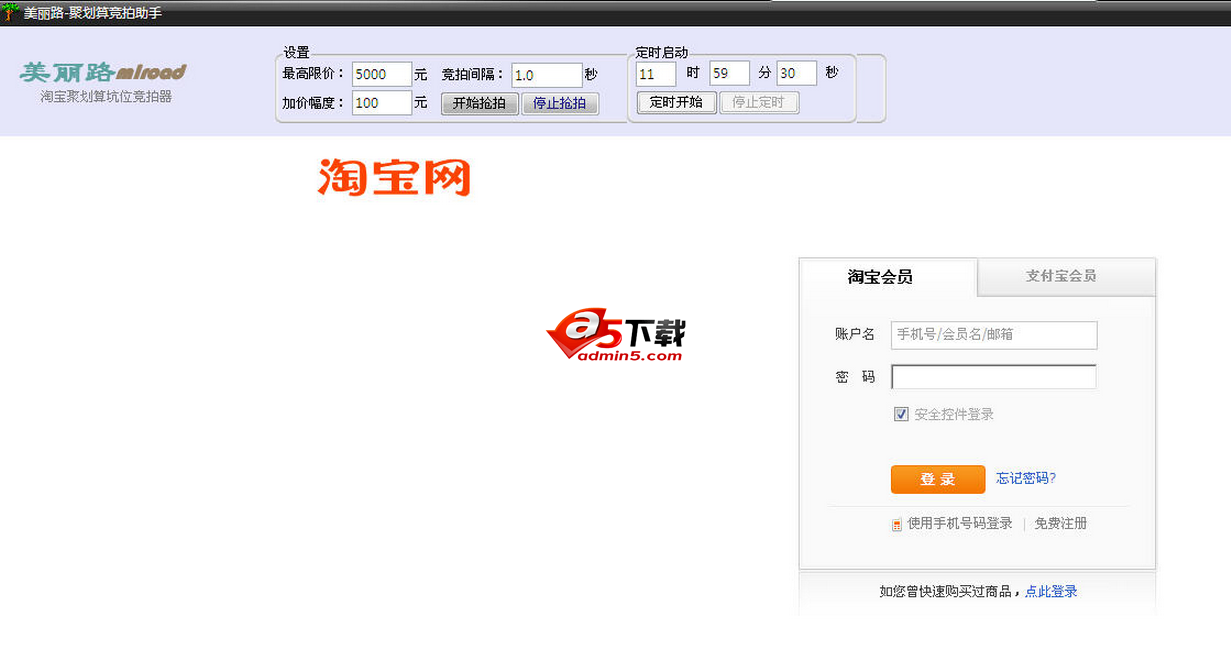Click the 美丽路 miroad logo
Screen dimensions: 1231x671
pos(103,72)
